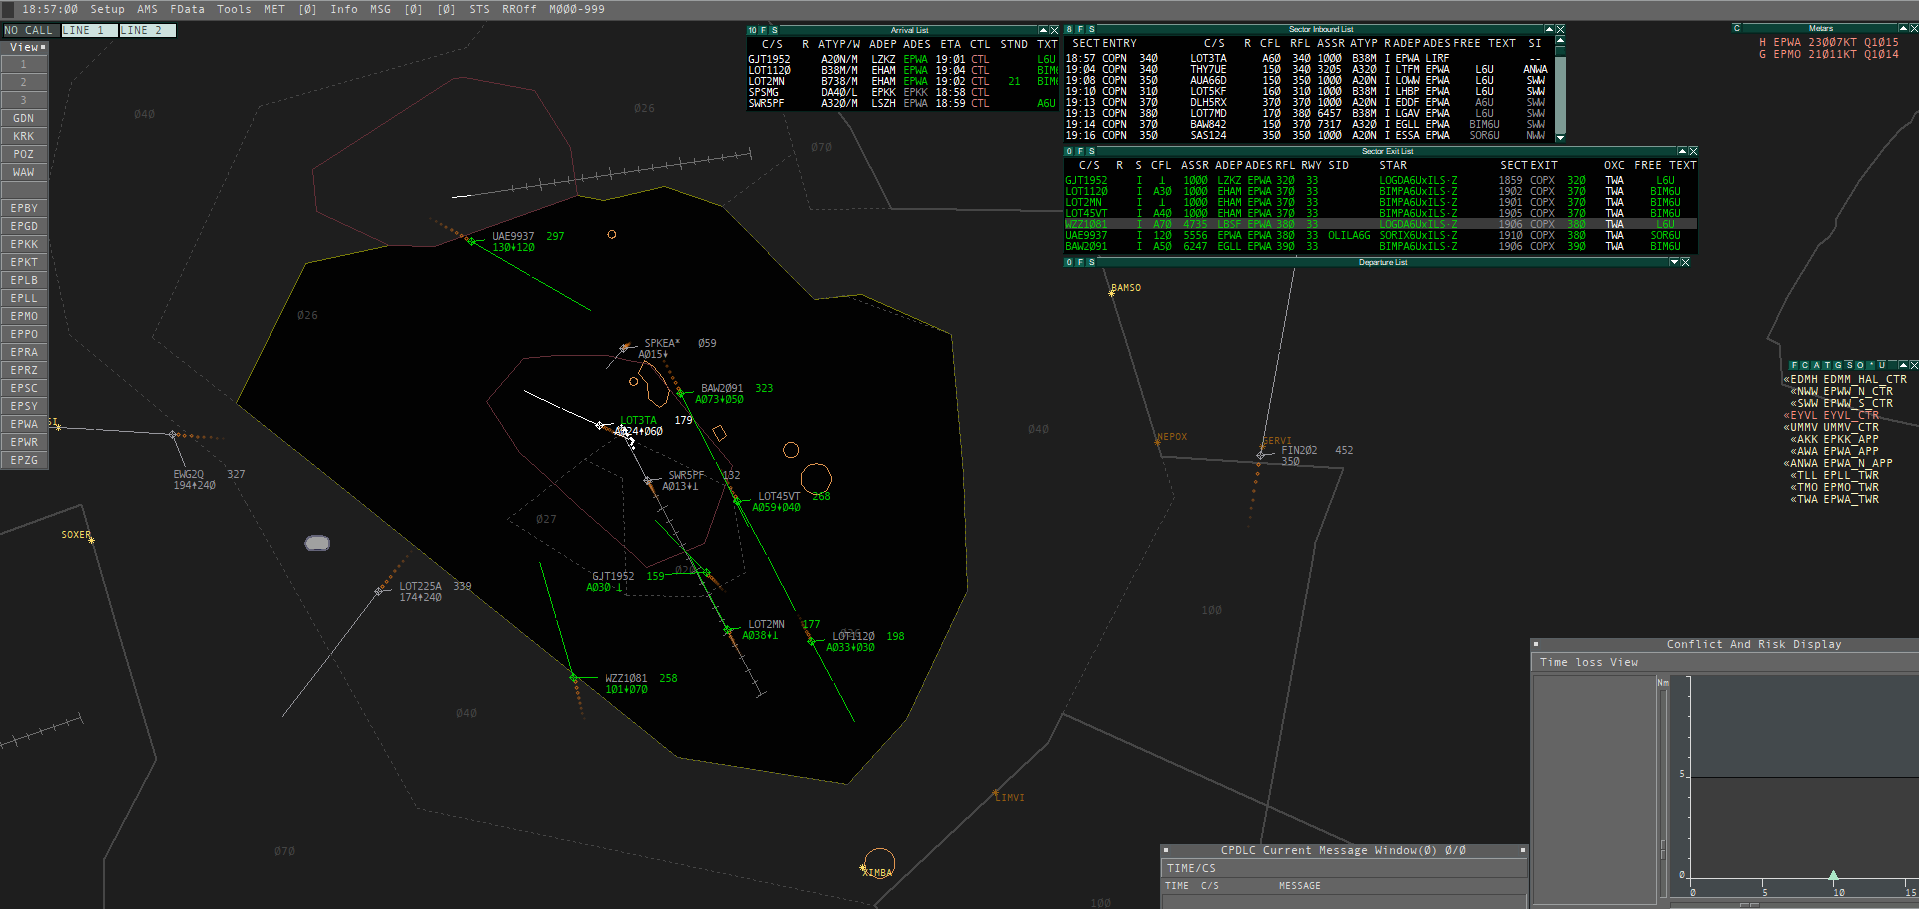Click the green marker on Time loss View axis

pyautogui.click(x=1833, y=875)
